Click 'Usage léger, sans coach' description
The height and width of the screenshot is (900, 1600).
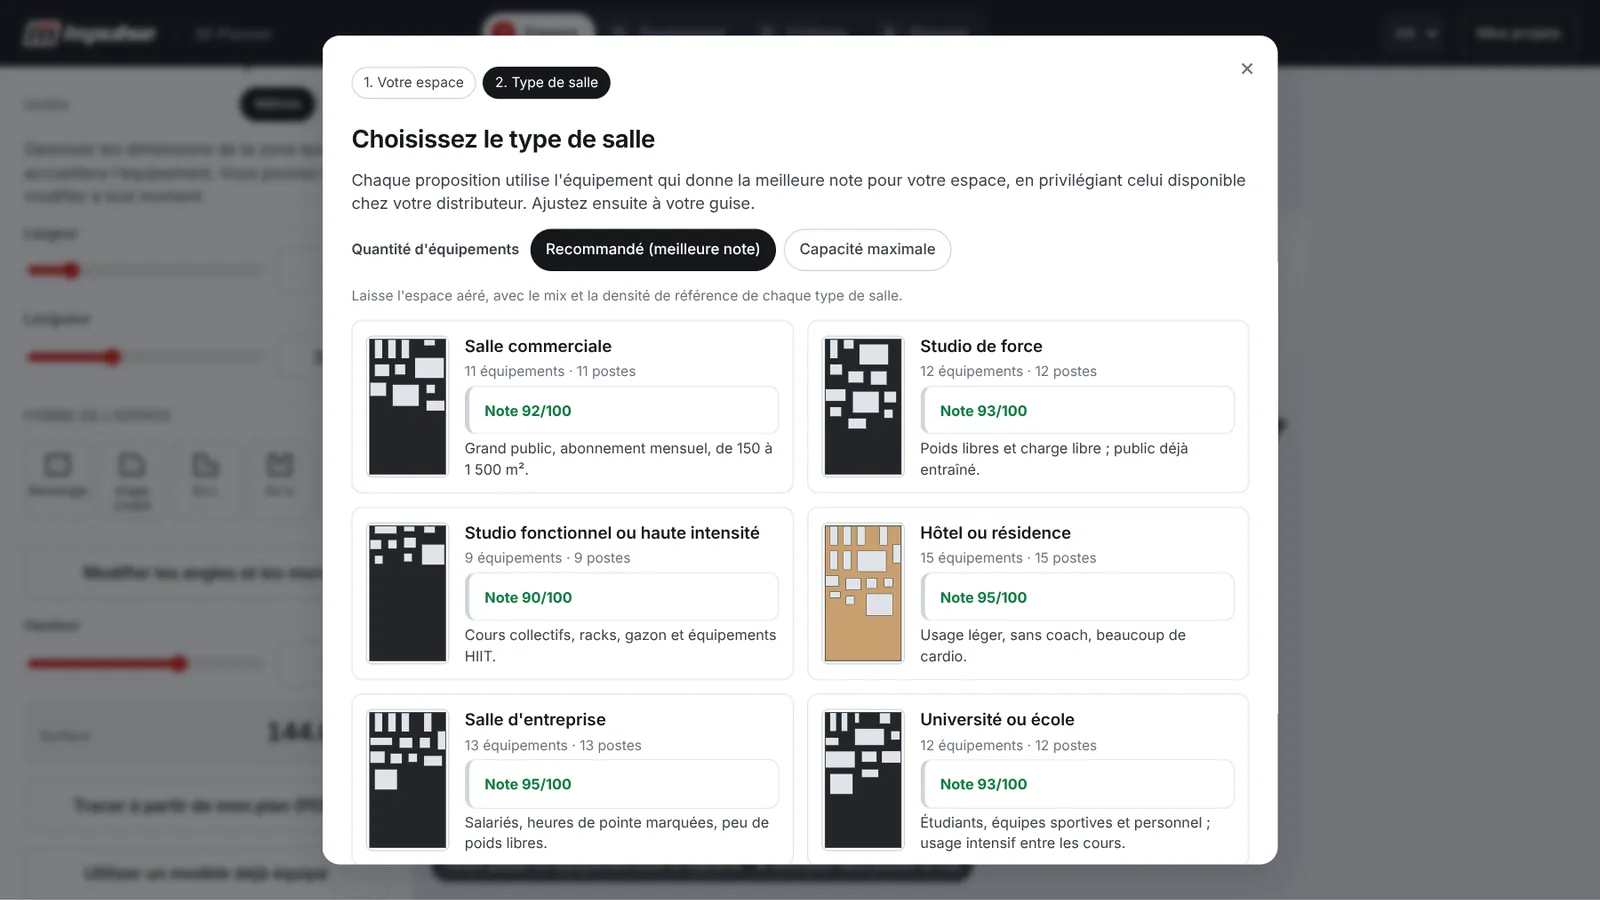pos(1053,646)
